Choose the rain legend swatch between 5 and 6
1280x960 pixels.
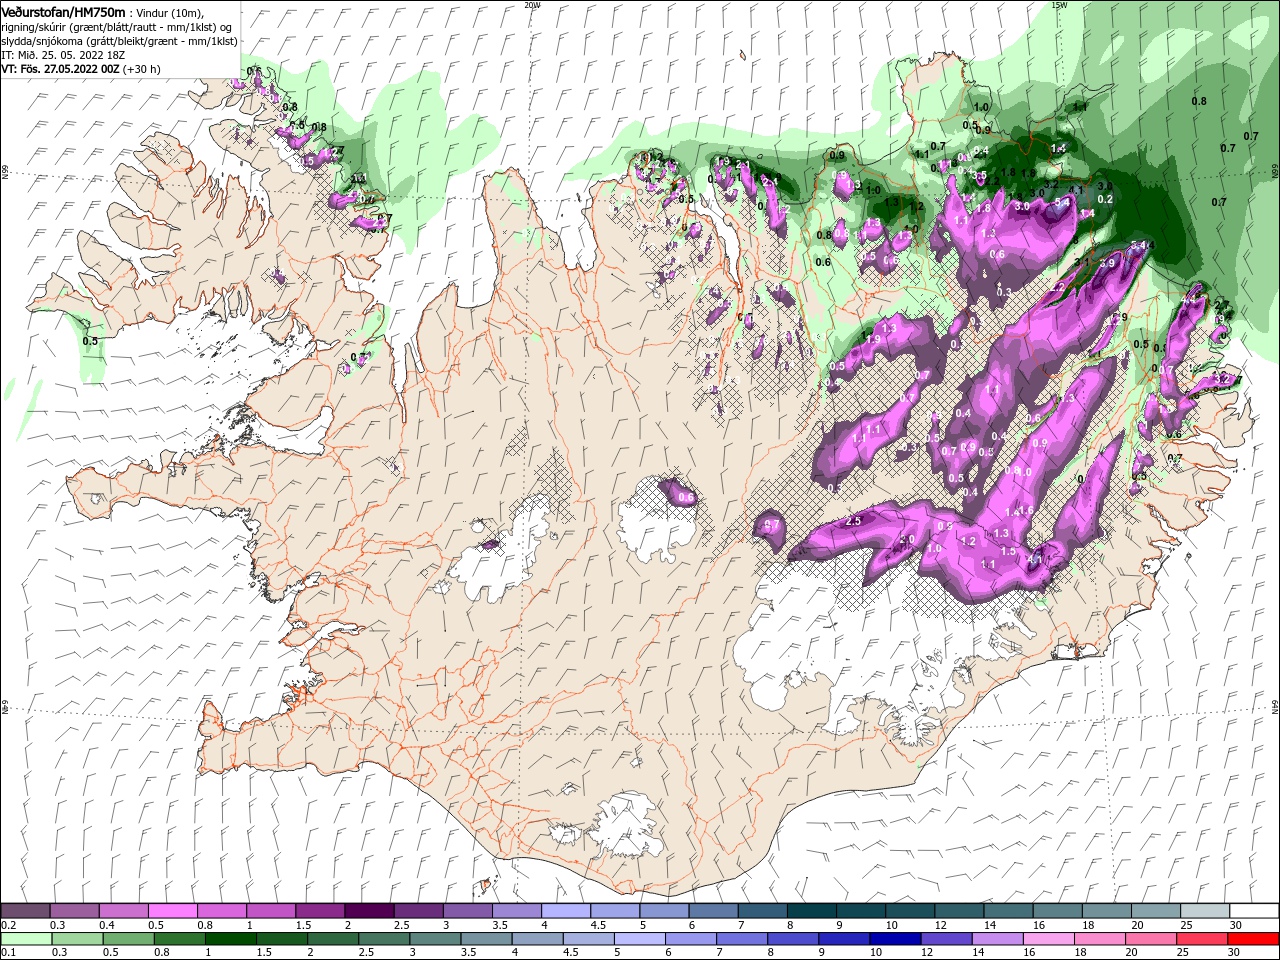[640, 939]
